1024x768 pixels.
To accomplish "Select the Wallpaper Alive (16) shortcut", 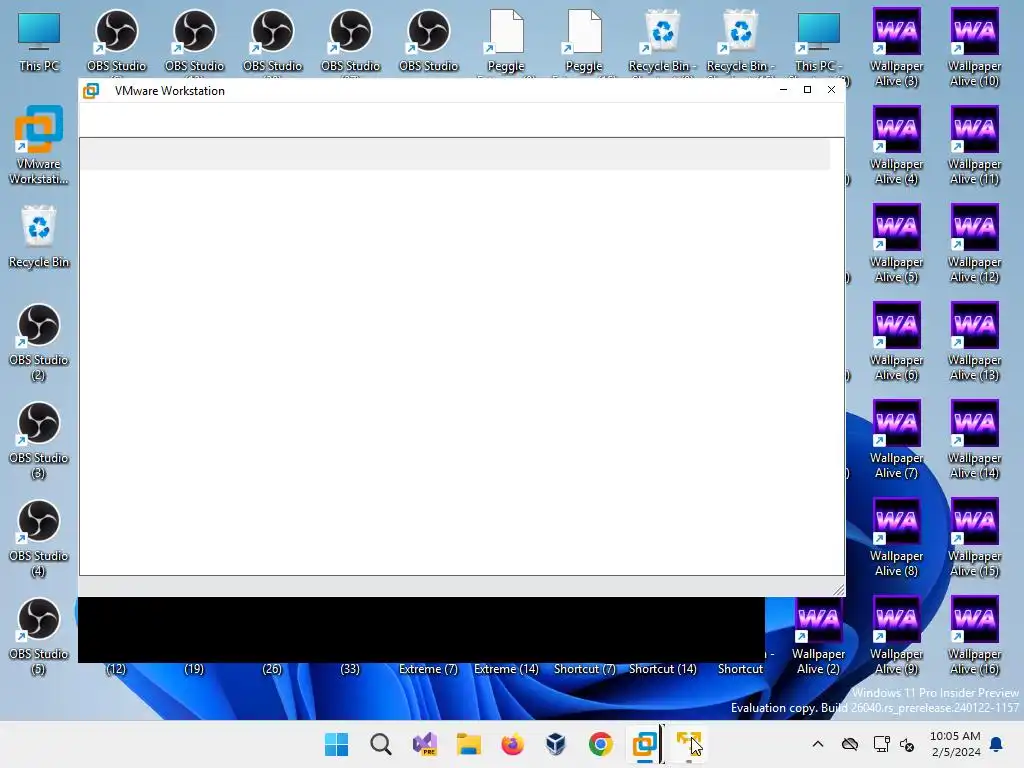I will pyautogui.click(x=974, y=635).
